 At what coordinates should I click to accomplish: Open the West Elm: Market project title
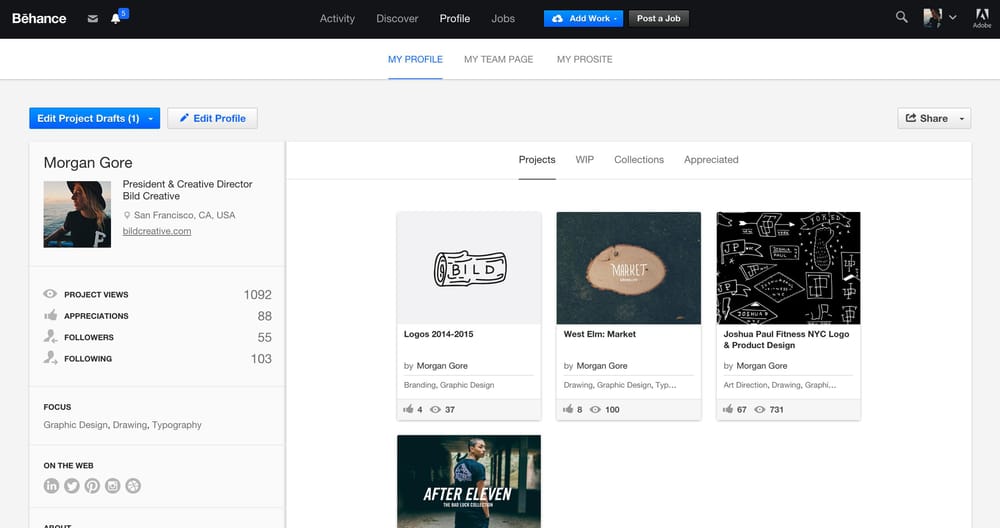click(x=599, y=334)
